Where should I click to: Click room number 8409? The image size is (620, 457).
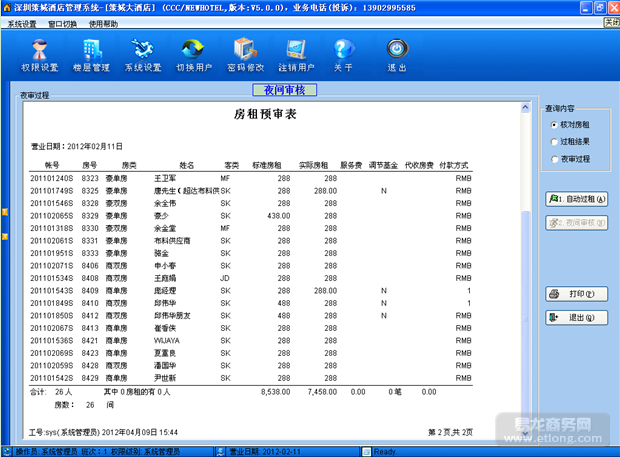pyautogui.click(x=90, y=291)
